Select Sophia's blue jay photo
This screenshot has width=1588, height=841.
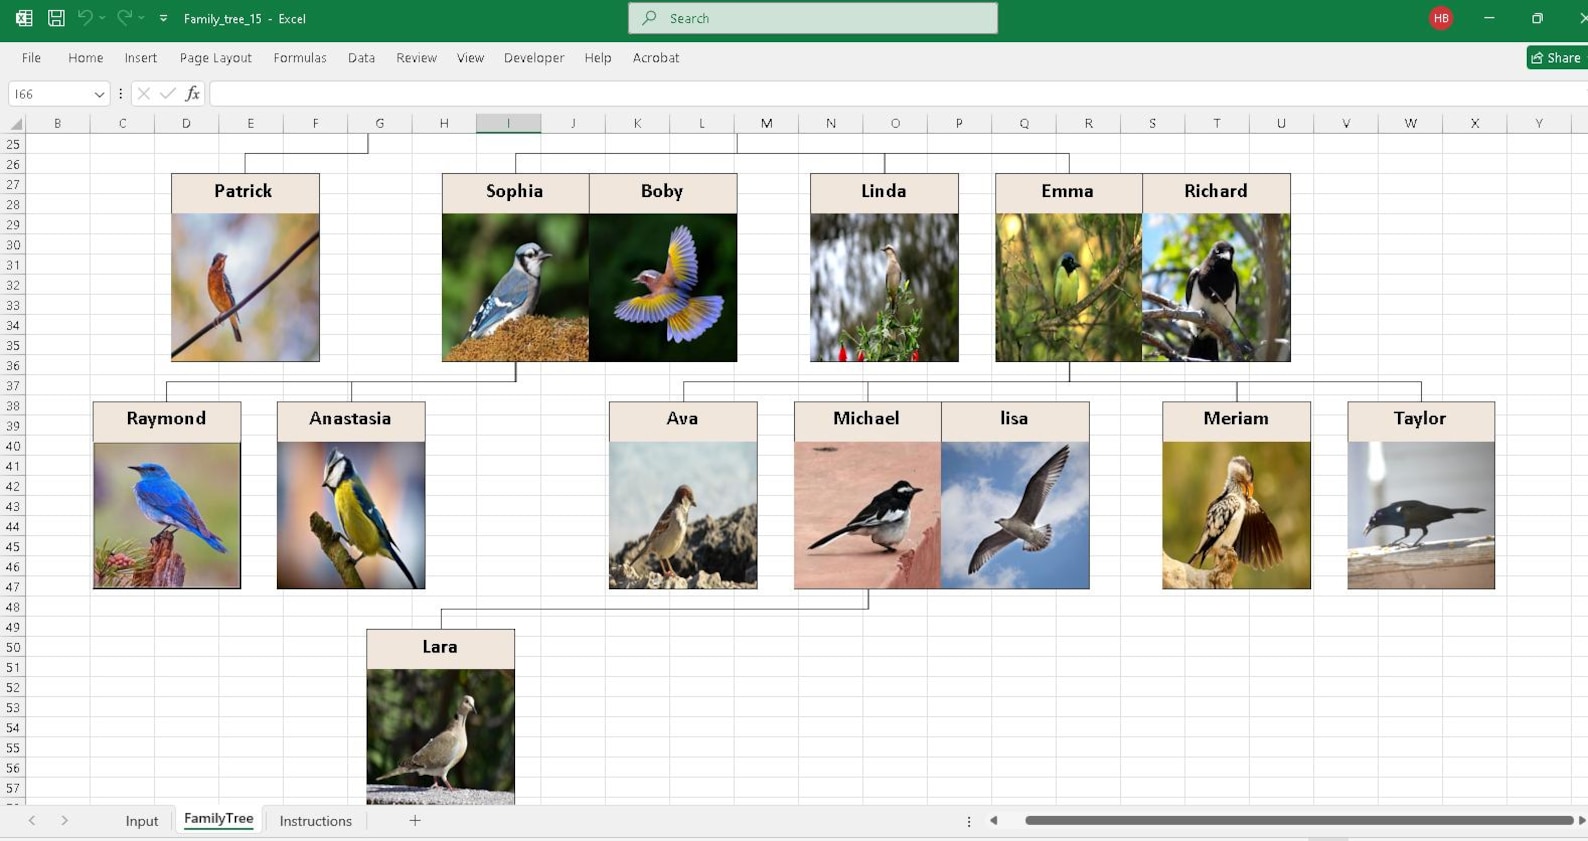coord(515,287)
